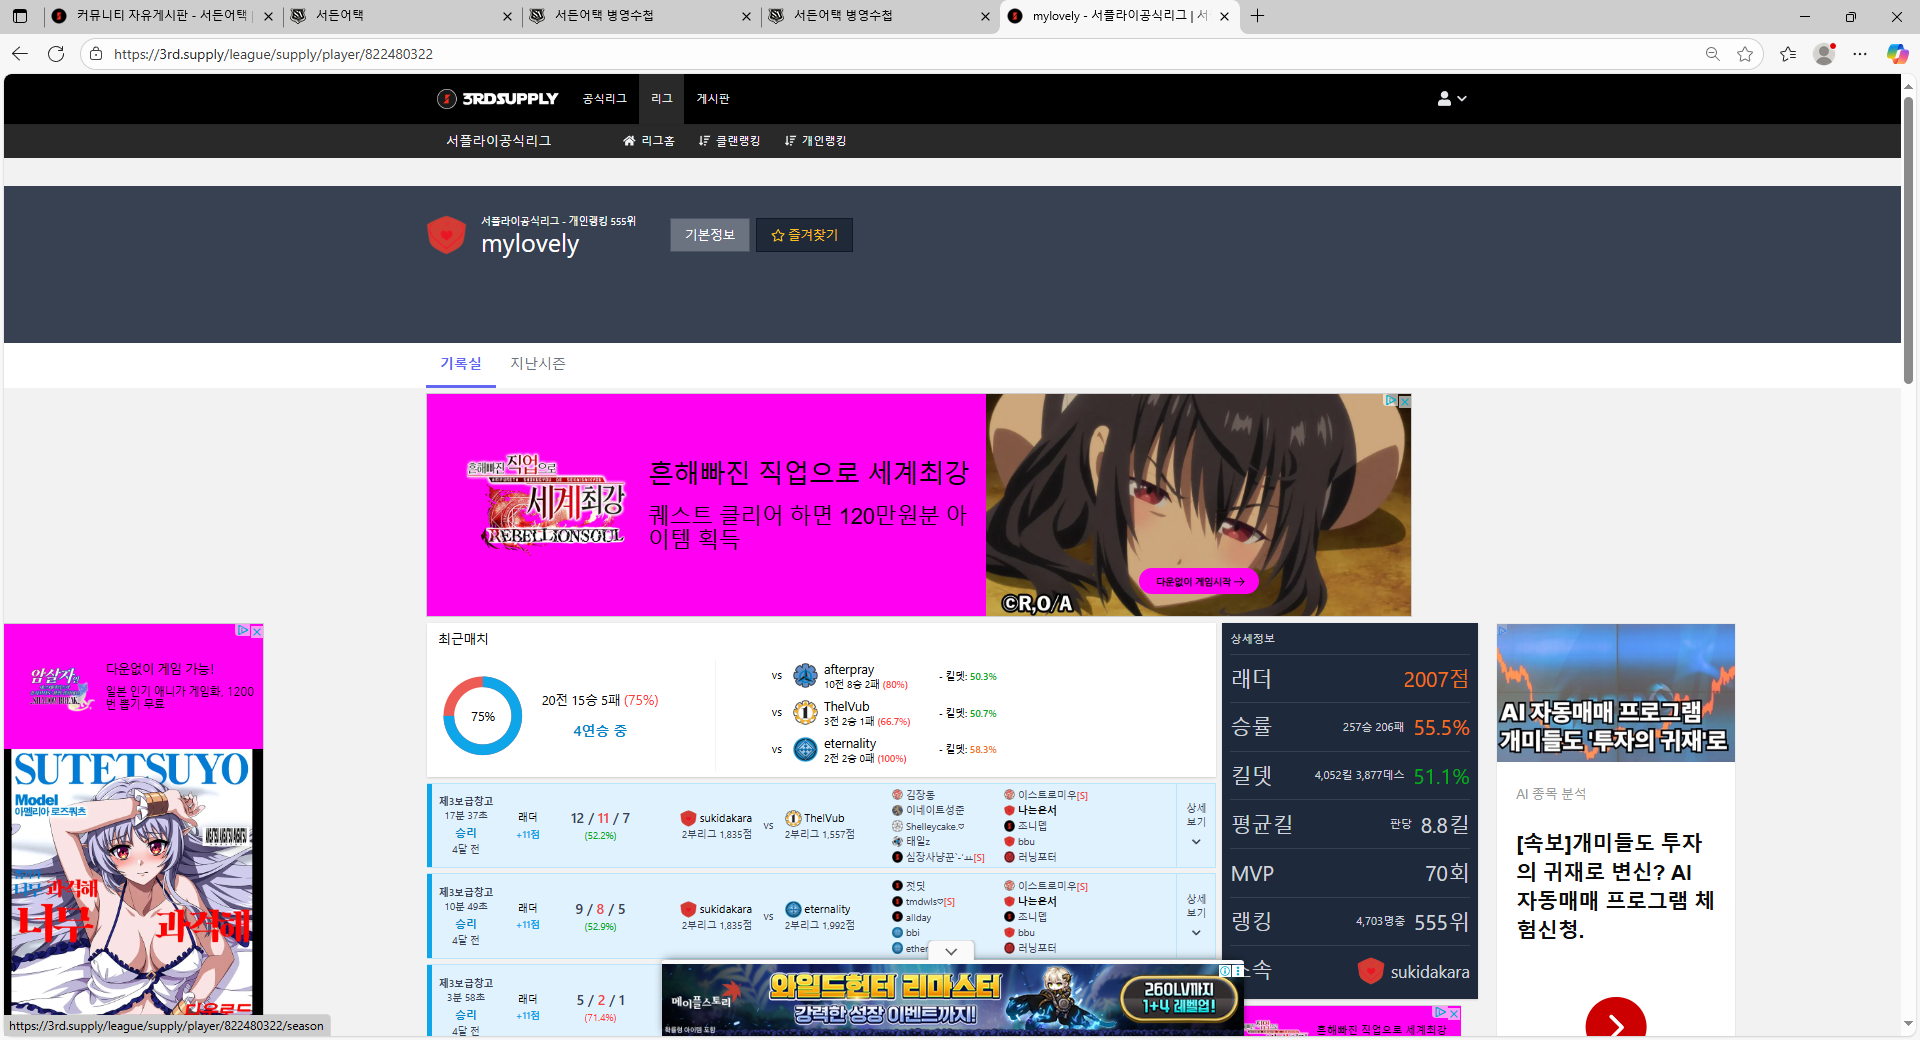Image resolution: width=1920 pixels, height=1040 pixels.
Task: Refresh the current page
Action: pyautogui.click(x=56, y=54)
